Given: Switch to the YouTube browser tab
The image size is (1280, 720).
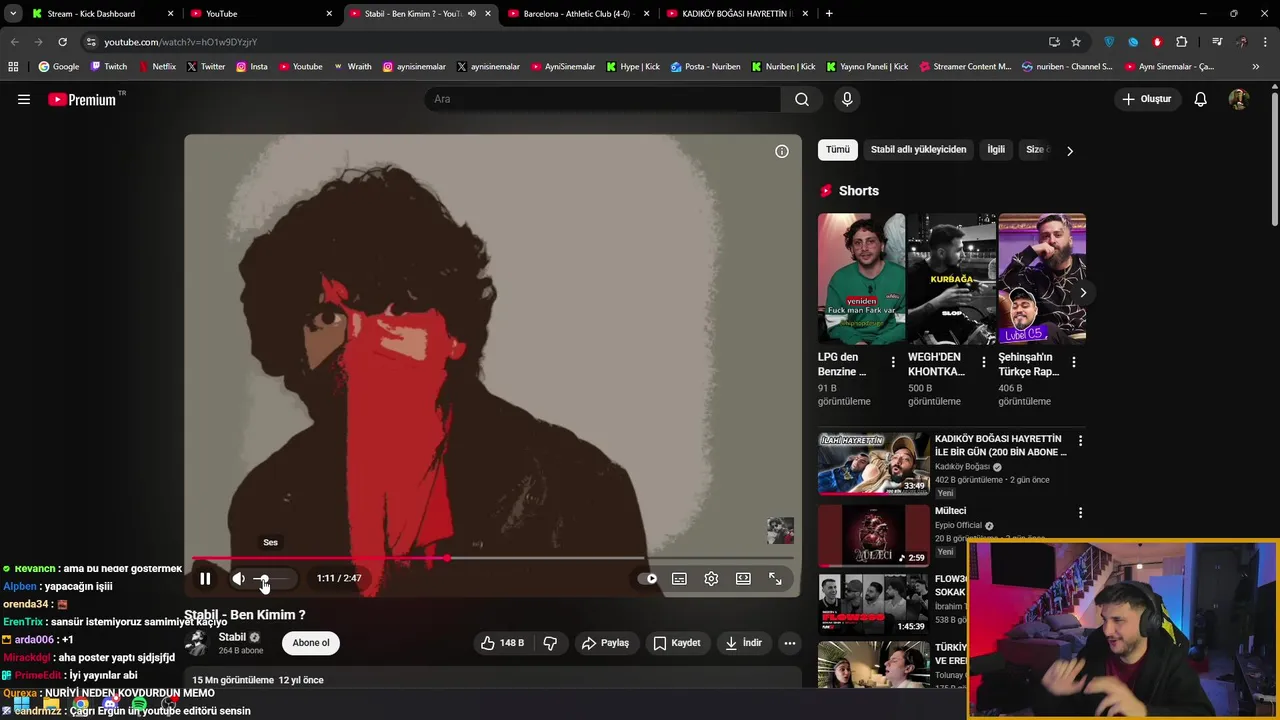Looking at the screenshot, I should tap(261, 13).
